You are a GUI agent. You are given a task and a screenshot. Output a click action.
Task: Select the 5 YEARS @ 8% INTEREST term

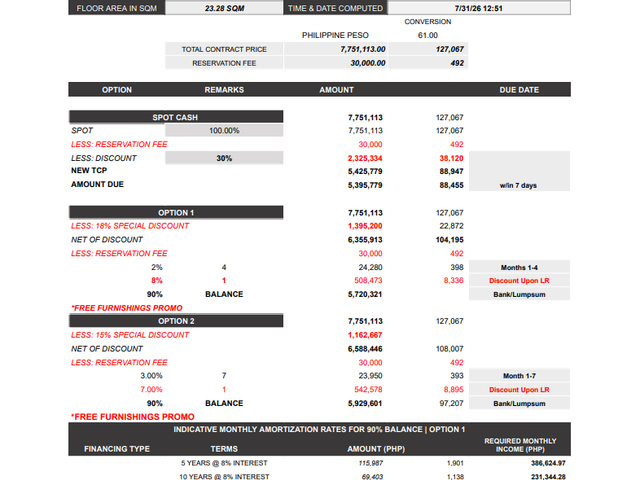224,463
